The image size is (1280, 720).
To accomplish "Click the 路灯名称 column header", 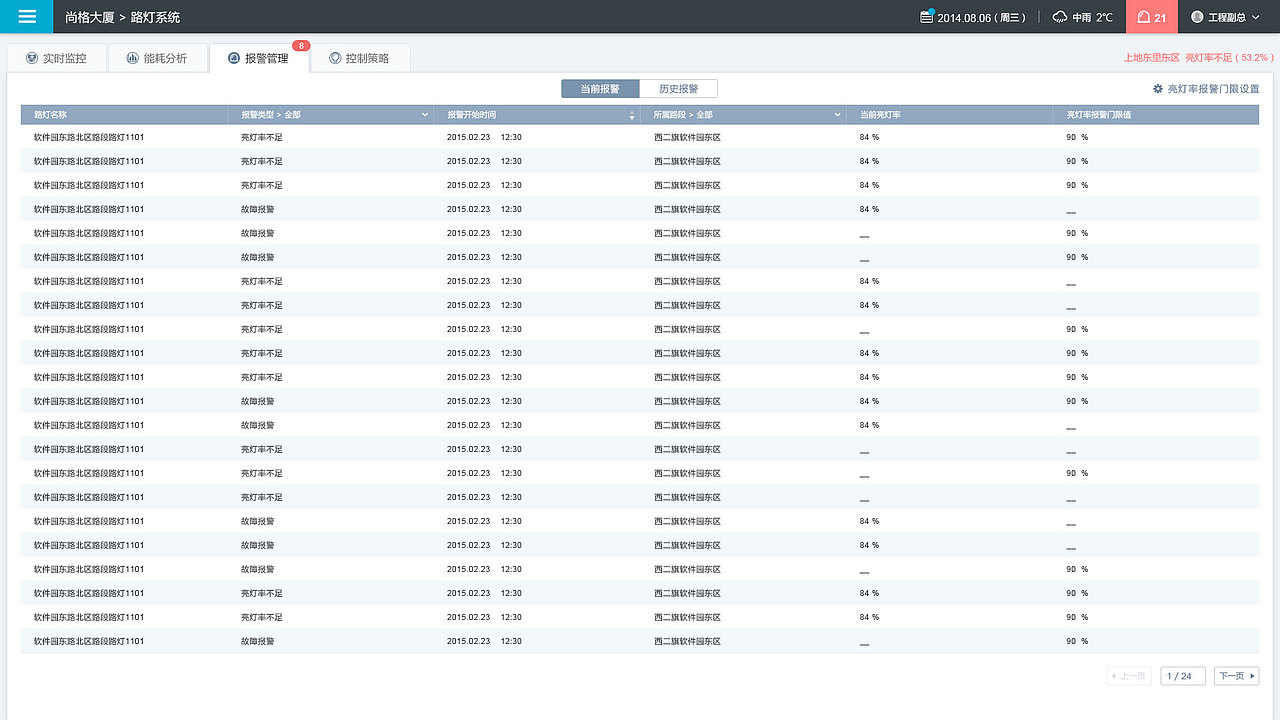I will pos(124,115).
